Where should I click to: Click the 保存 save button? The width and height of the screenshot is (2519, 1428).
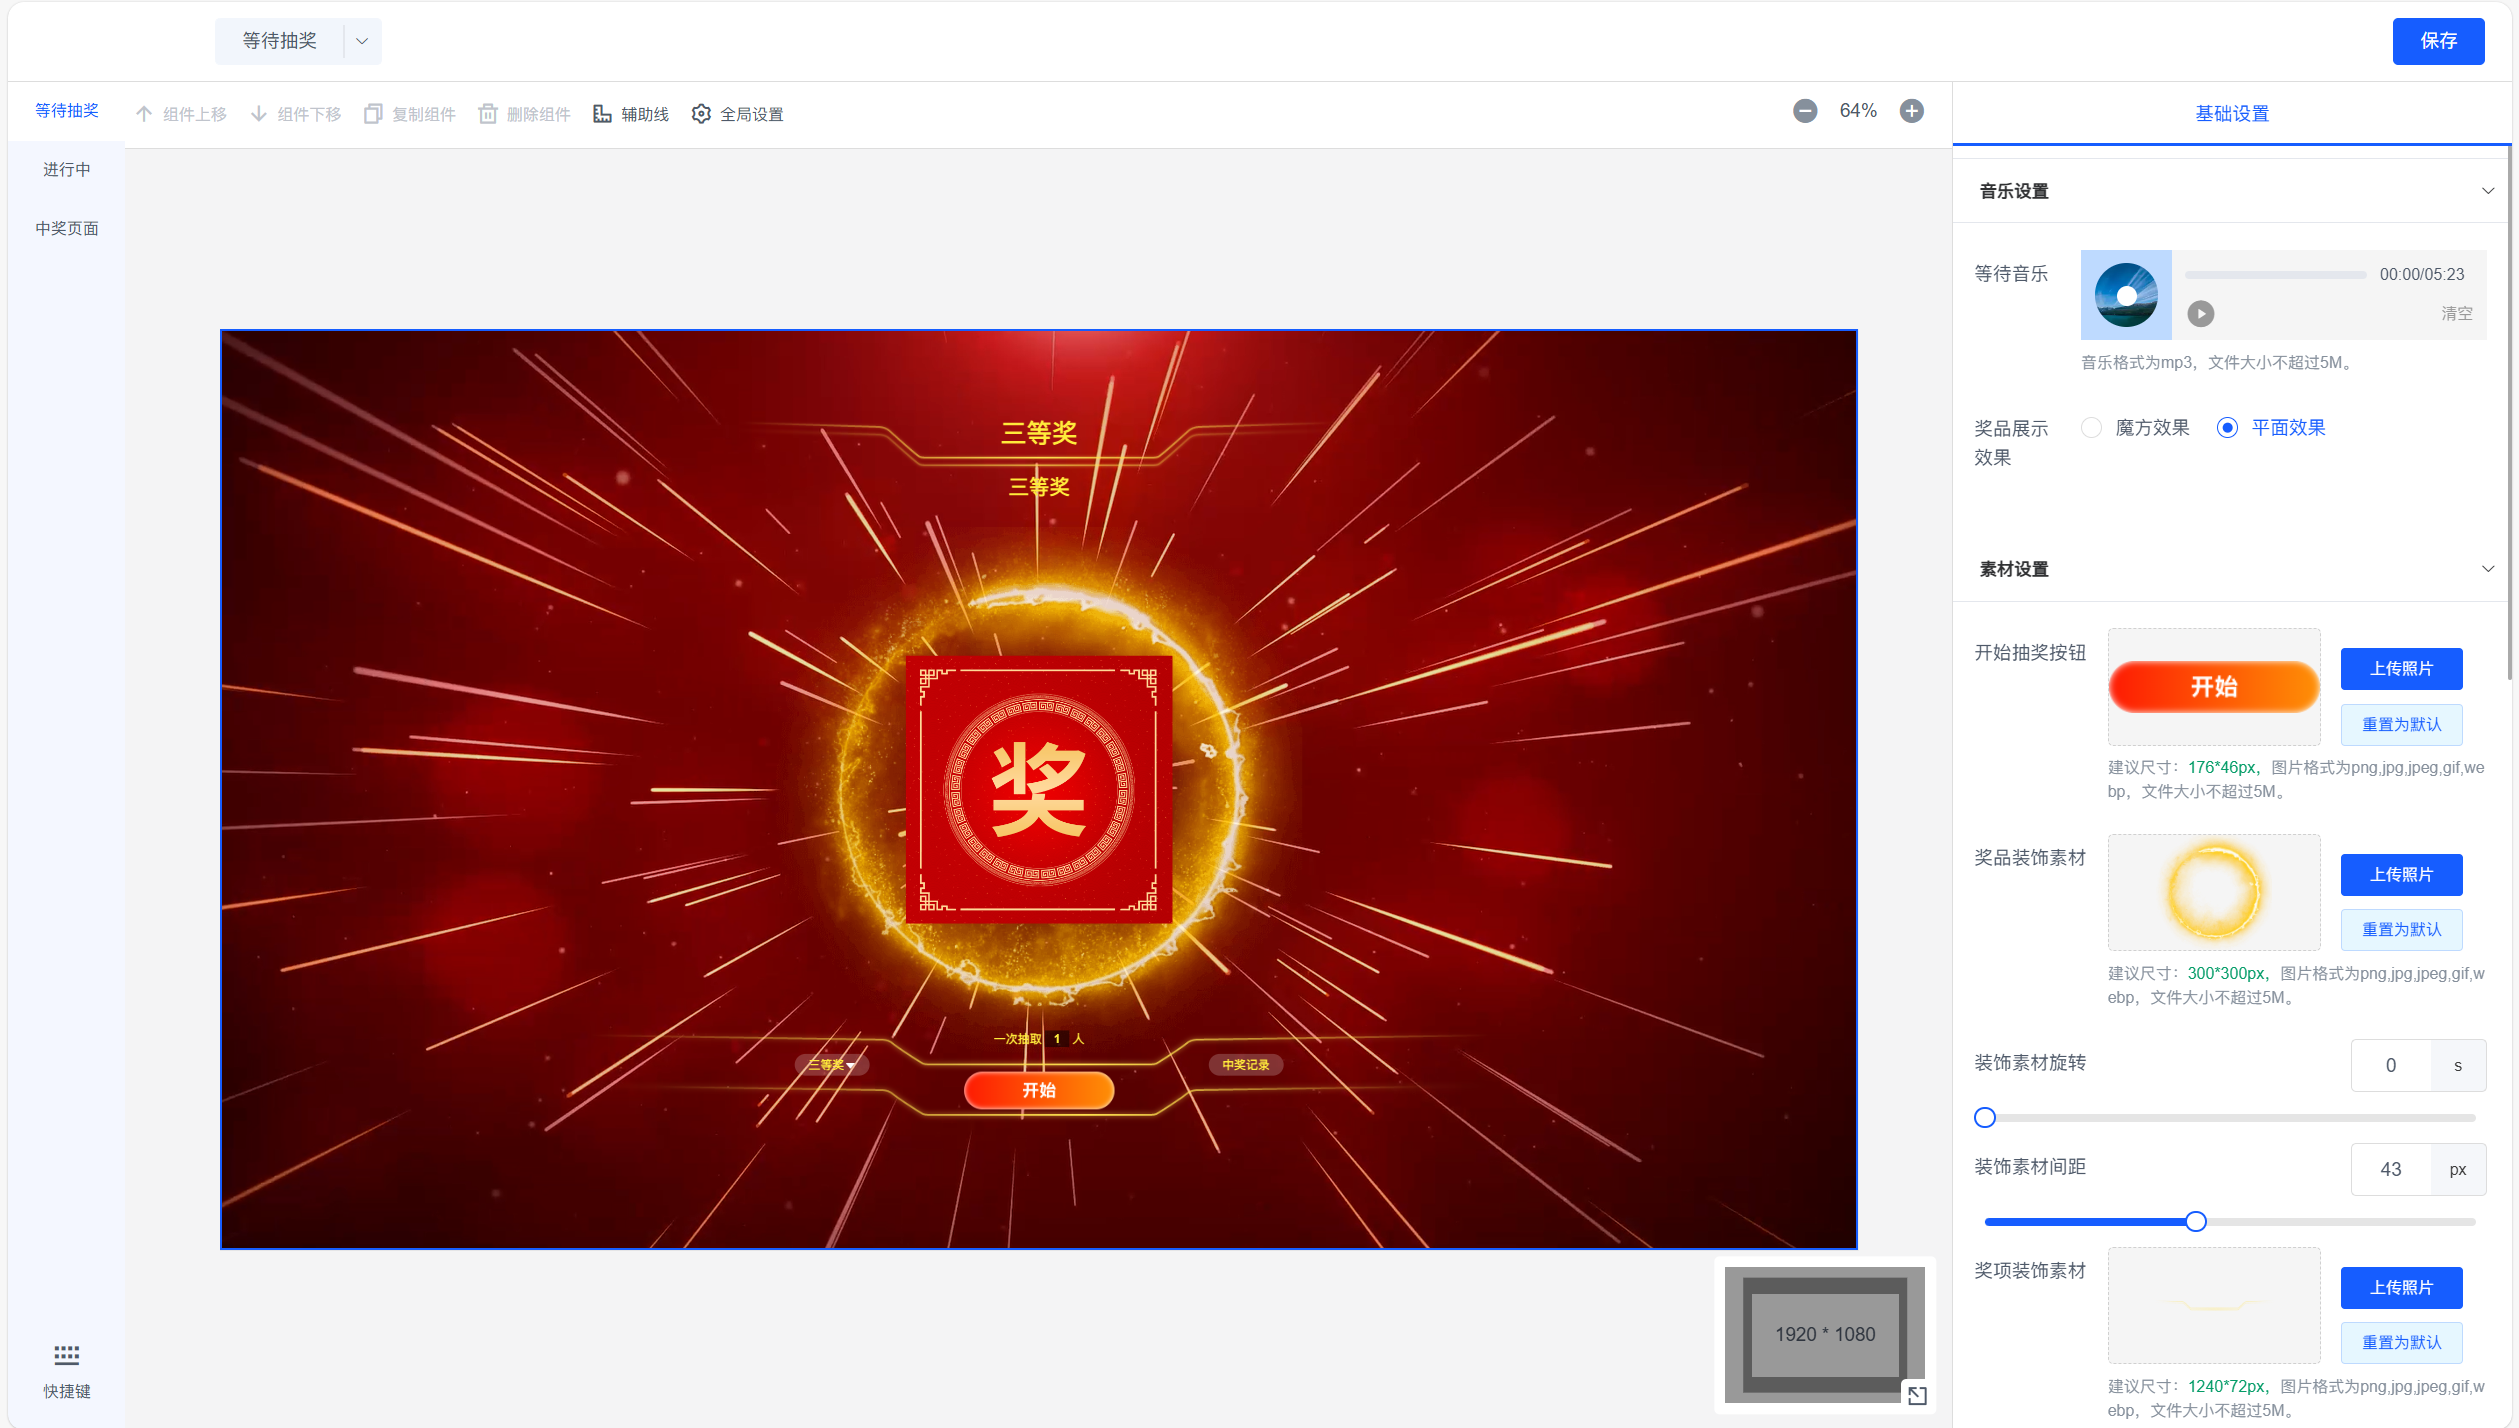pos(2438,41)
